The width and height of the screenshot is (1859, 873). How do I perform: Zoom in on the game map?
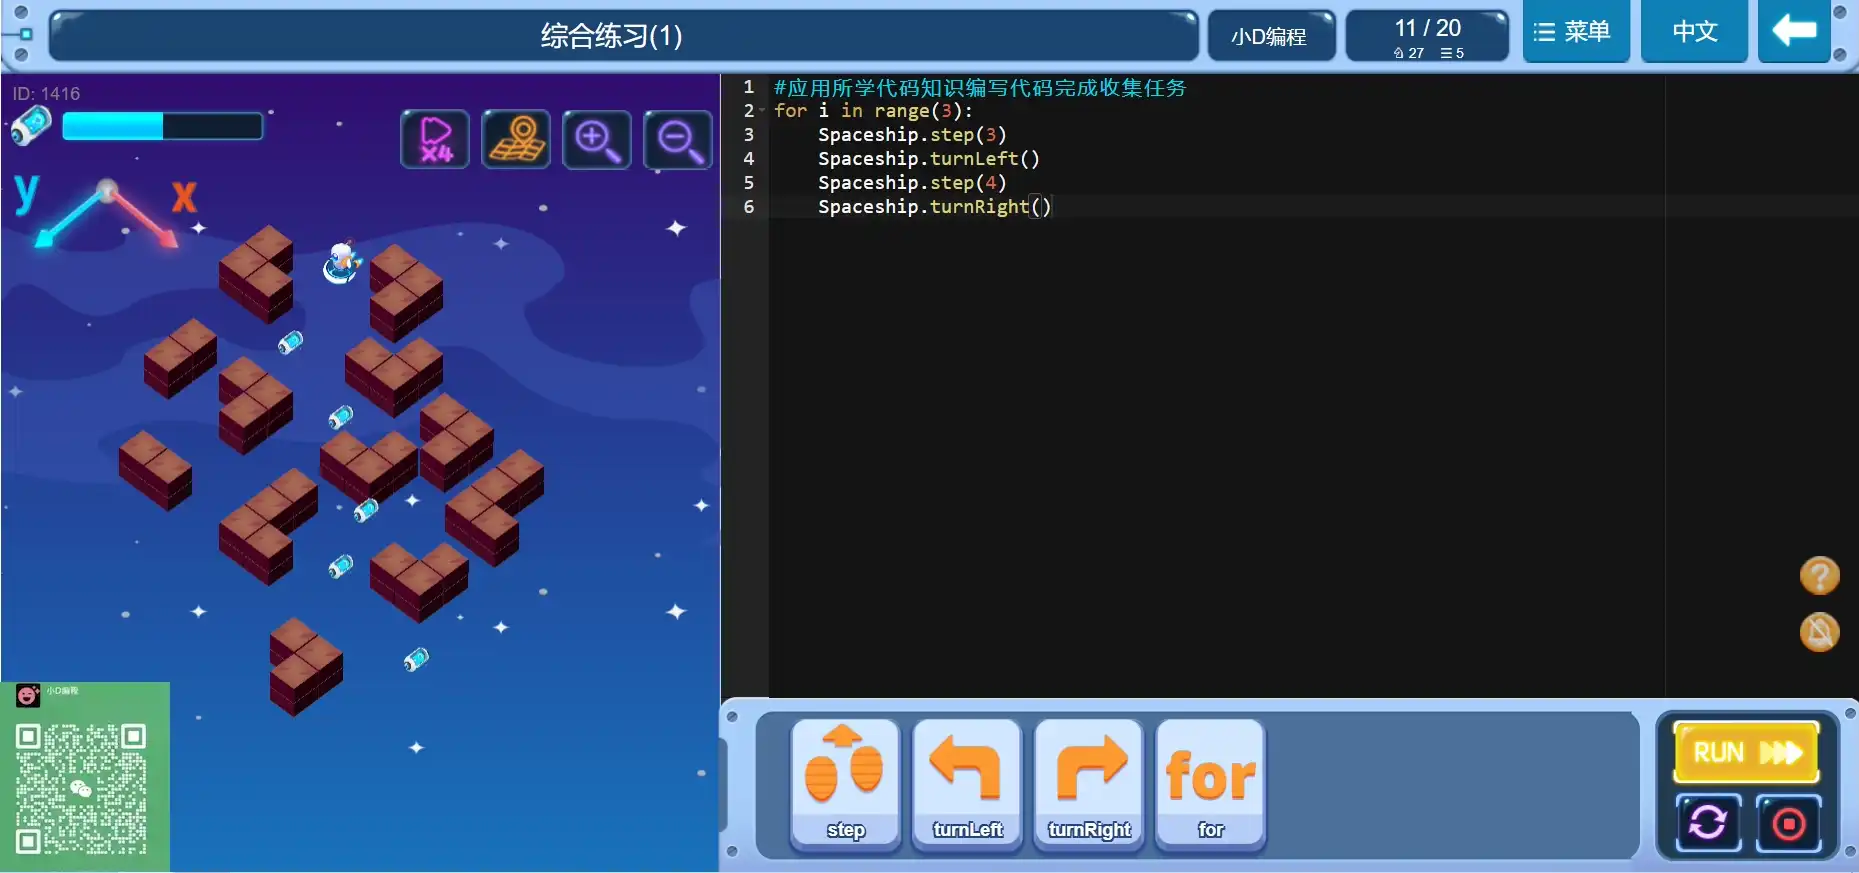[597, 140]
